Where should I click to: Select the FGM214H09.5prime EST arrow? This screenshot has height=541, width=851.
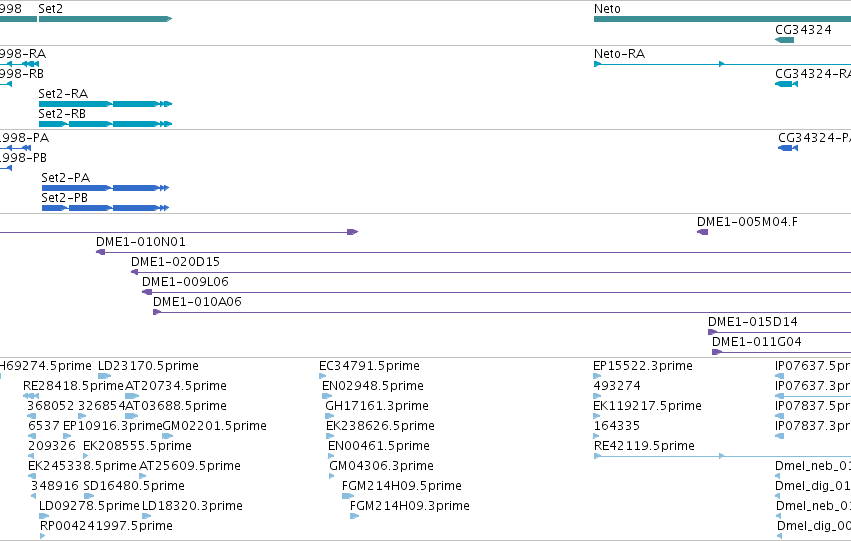point(348,495)
